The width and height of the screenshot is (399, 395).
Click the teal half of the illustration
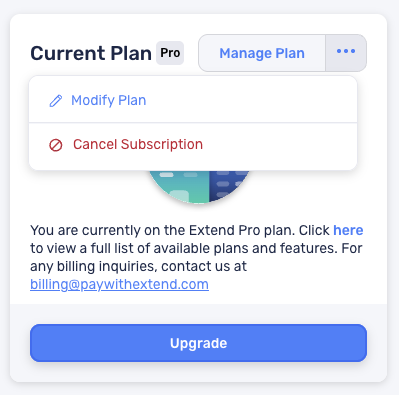click(x=180, y=186)
